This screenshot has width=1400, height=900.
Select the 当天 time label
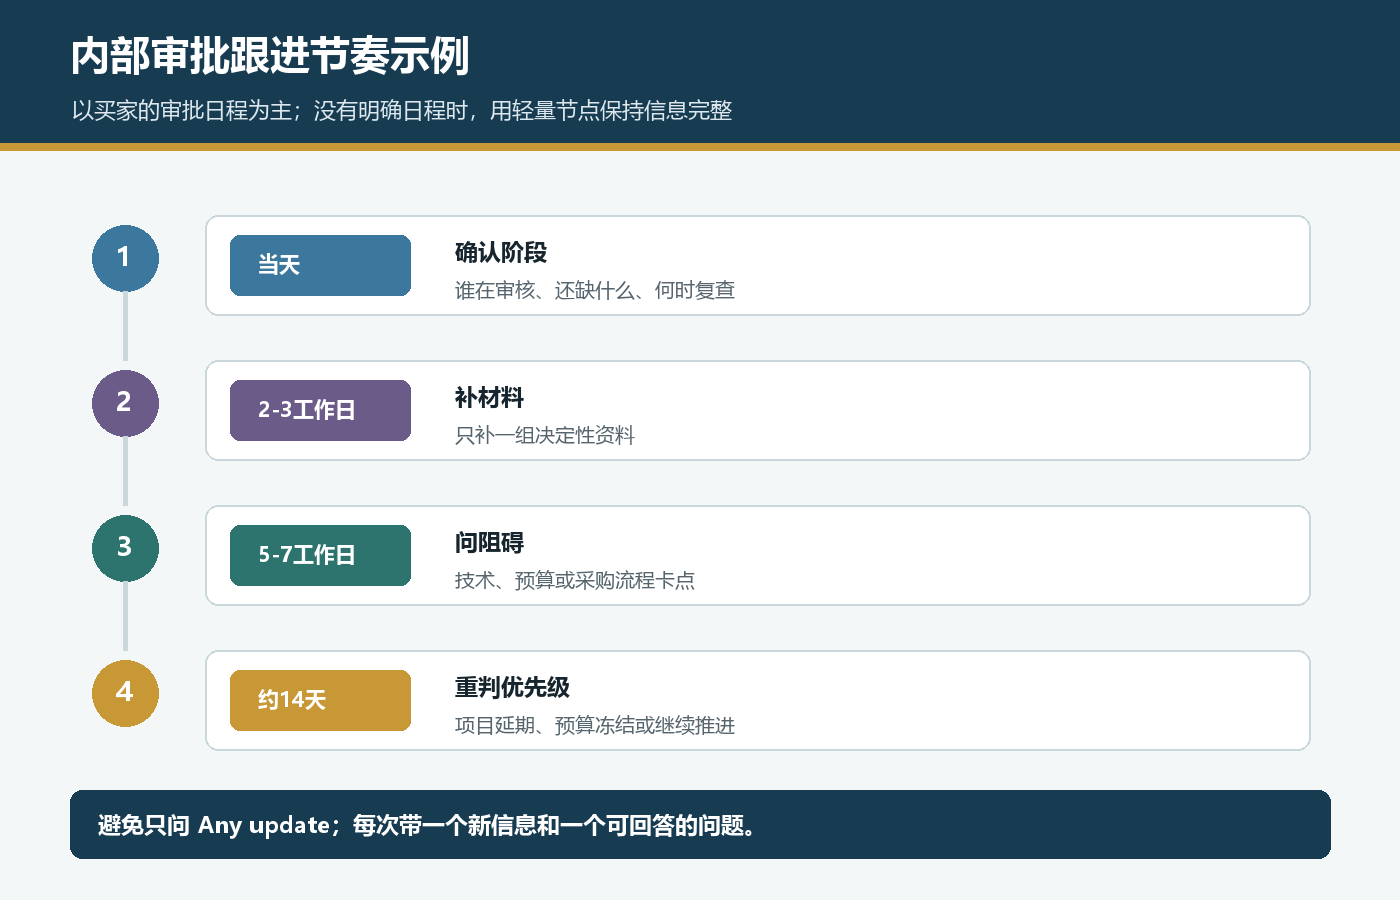(x=320, y=265)
